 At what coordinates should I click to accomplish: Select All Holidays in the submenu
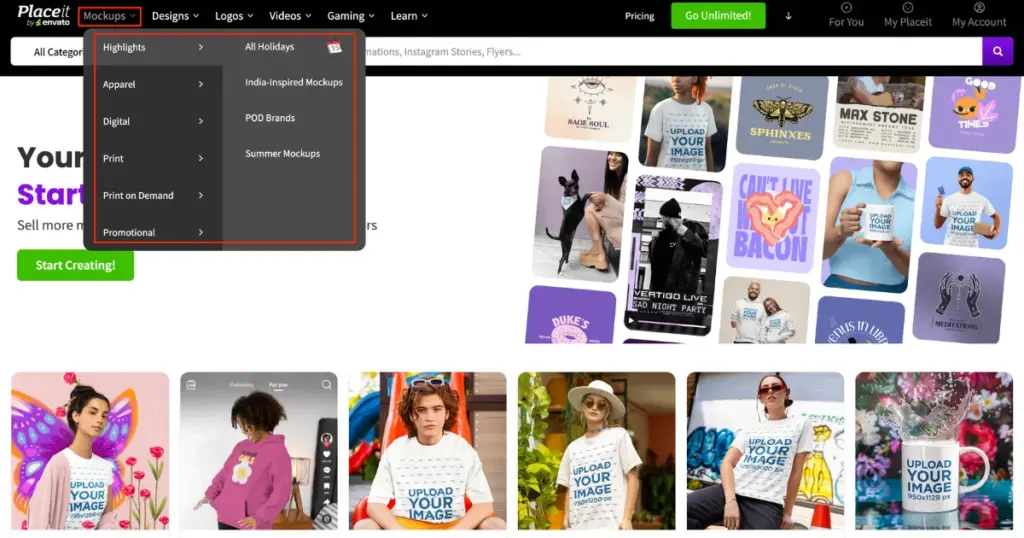[x=269, y=46]
